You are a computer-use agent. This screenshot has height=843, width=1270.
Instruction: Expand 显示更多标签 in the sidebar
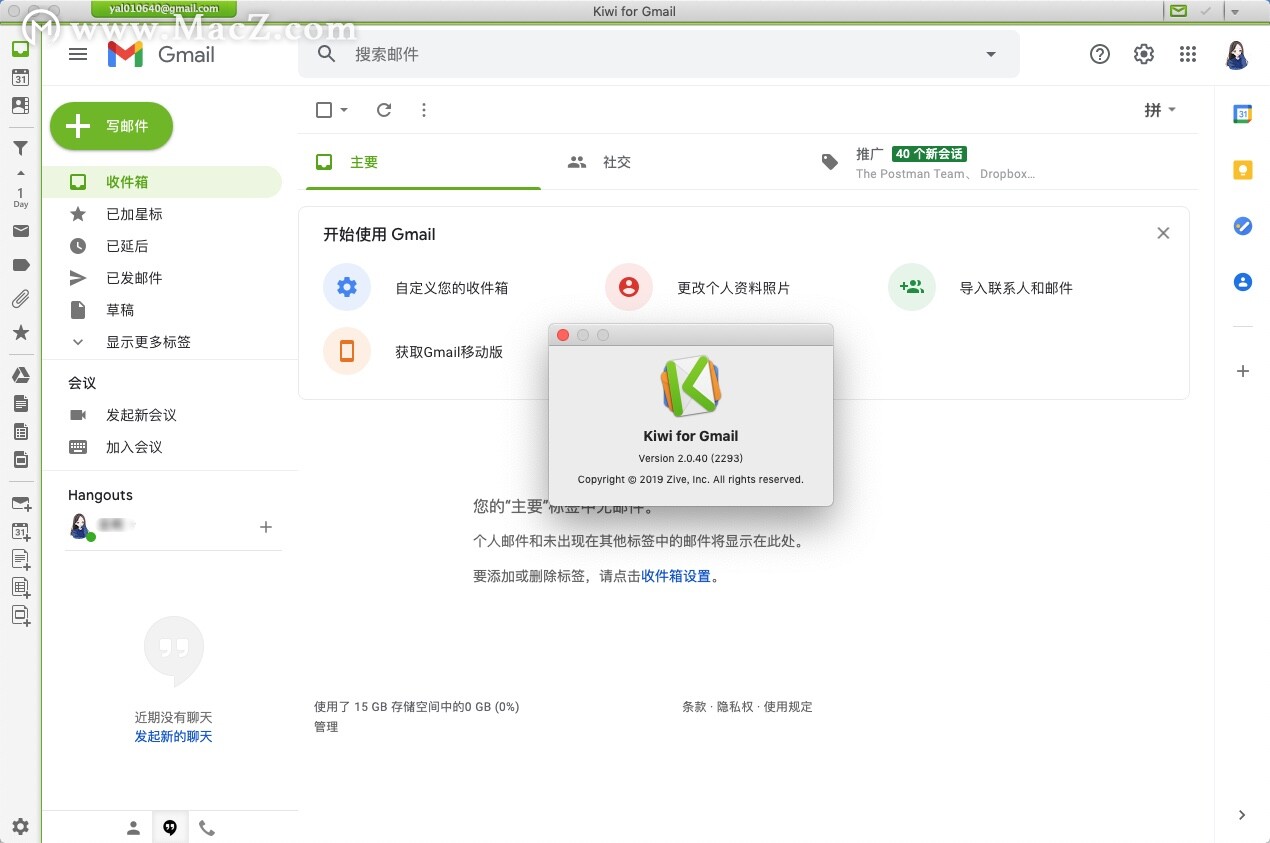[148, 342]
